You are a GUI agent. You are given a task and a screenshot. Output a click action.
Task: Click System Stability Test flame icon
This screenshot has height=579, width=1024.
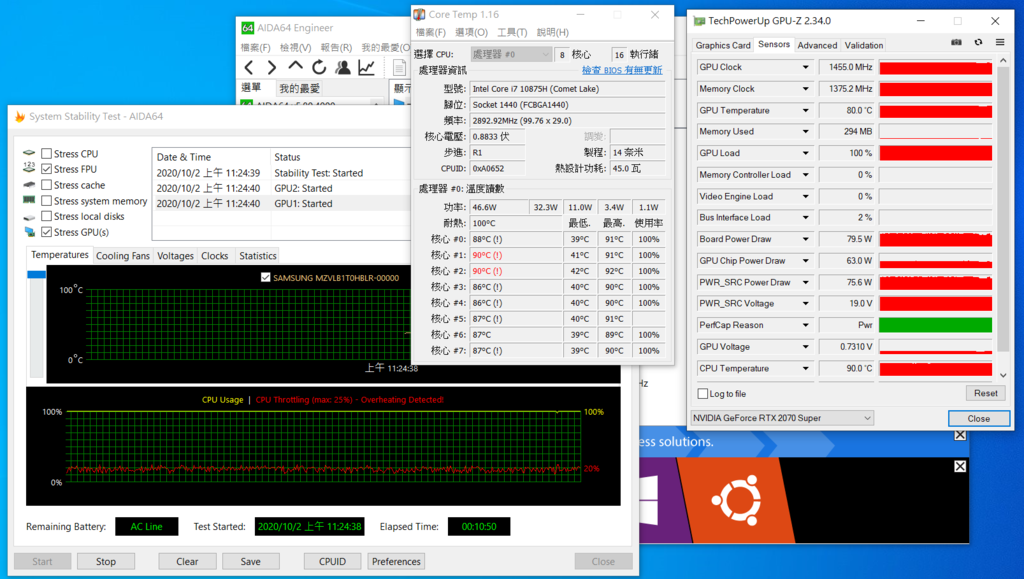pyautogui.click(x=20, y=116)
